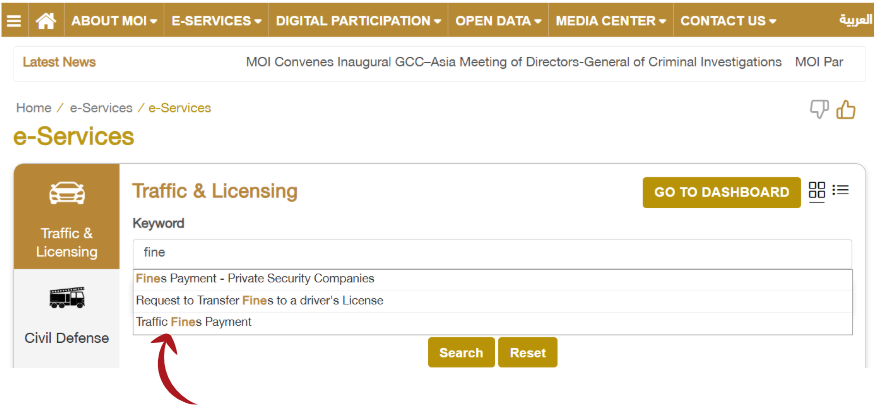Click the thumbs down feedback icon
The height and width of the screenshot is (412, 874).
click(819, 109)
